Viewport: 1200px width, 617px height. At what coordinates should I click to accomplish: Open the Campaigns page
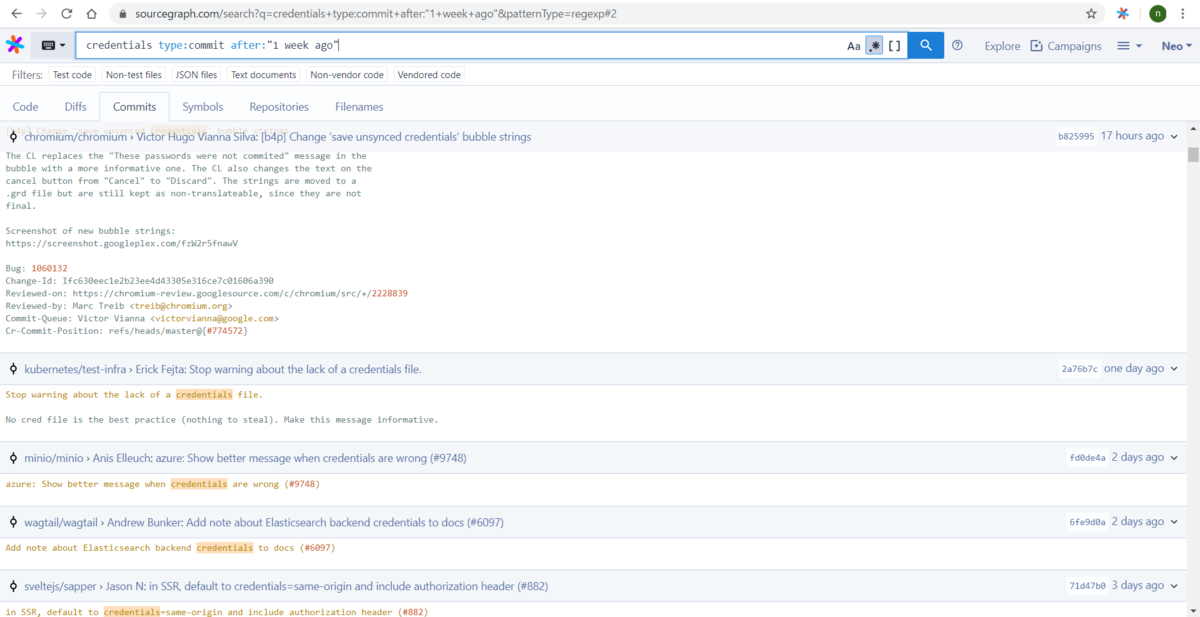pyautogui.click(x=1066, y=46)
